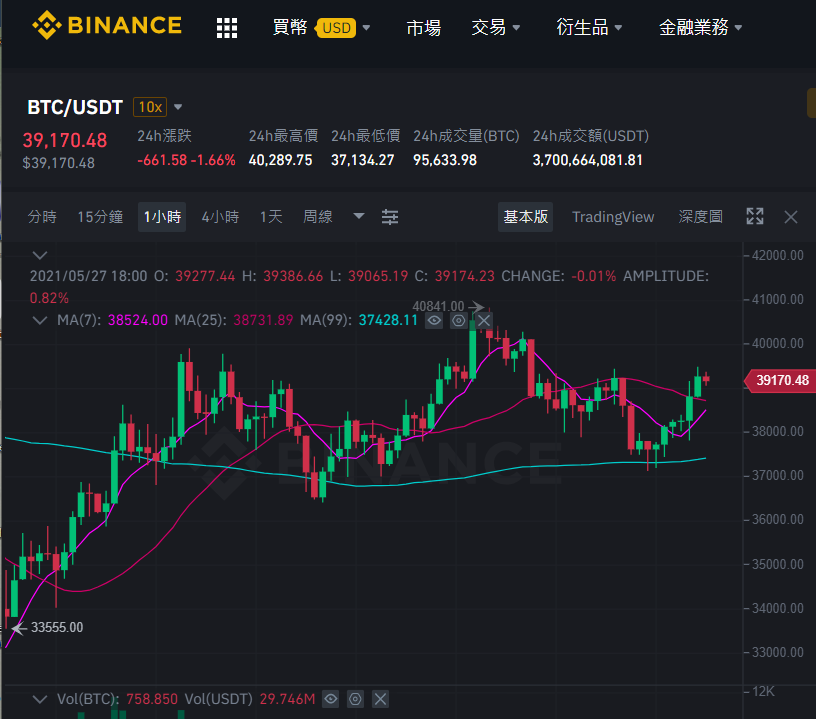Open the 市場 page link
The height and width of the screenshot is (719, 816).
click(424, 28)
